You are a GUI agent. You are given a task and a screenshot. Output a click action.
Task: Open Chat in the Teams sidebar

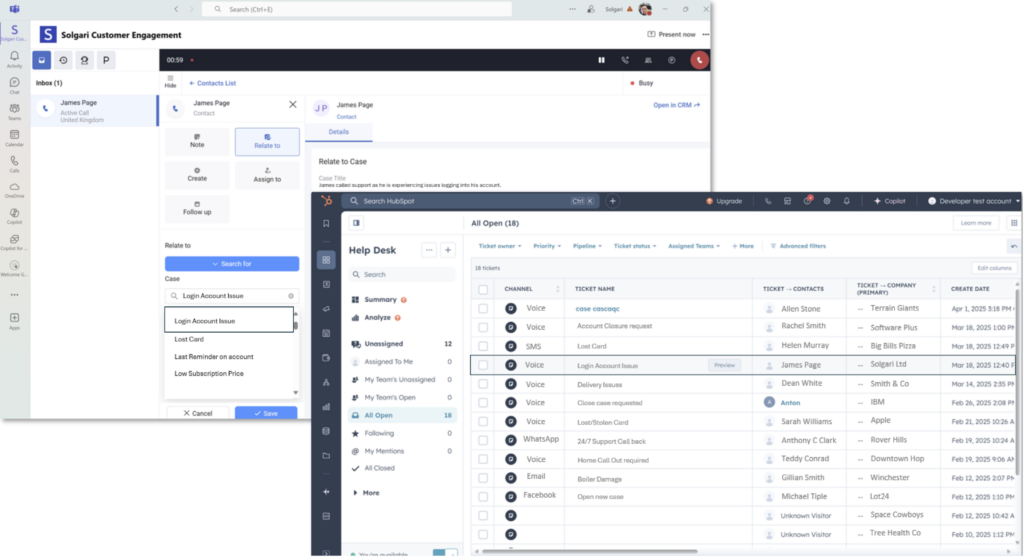[x=14, y=85]
